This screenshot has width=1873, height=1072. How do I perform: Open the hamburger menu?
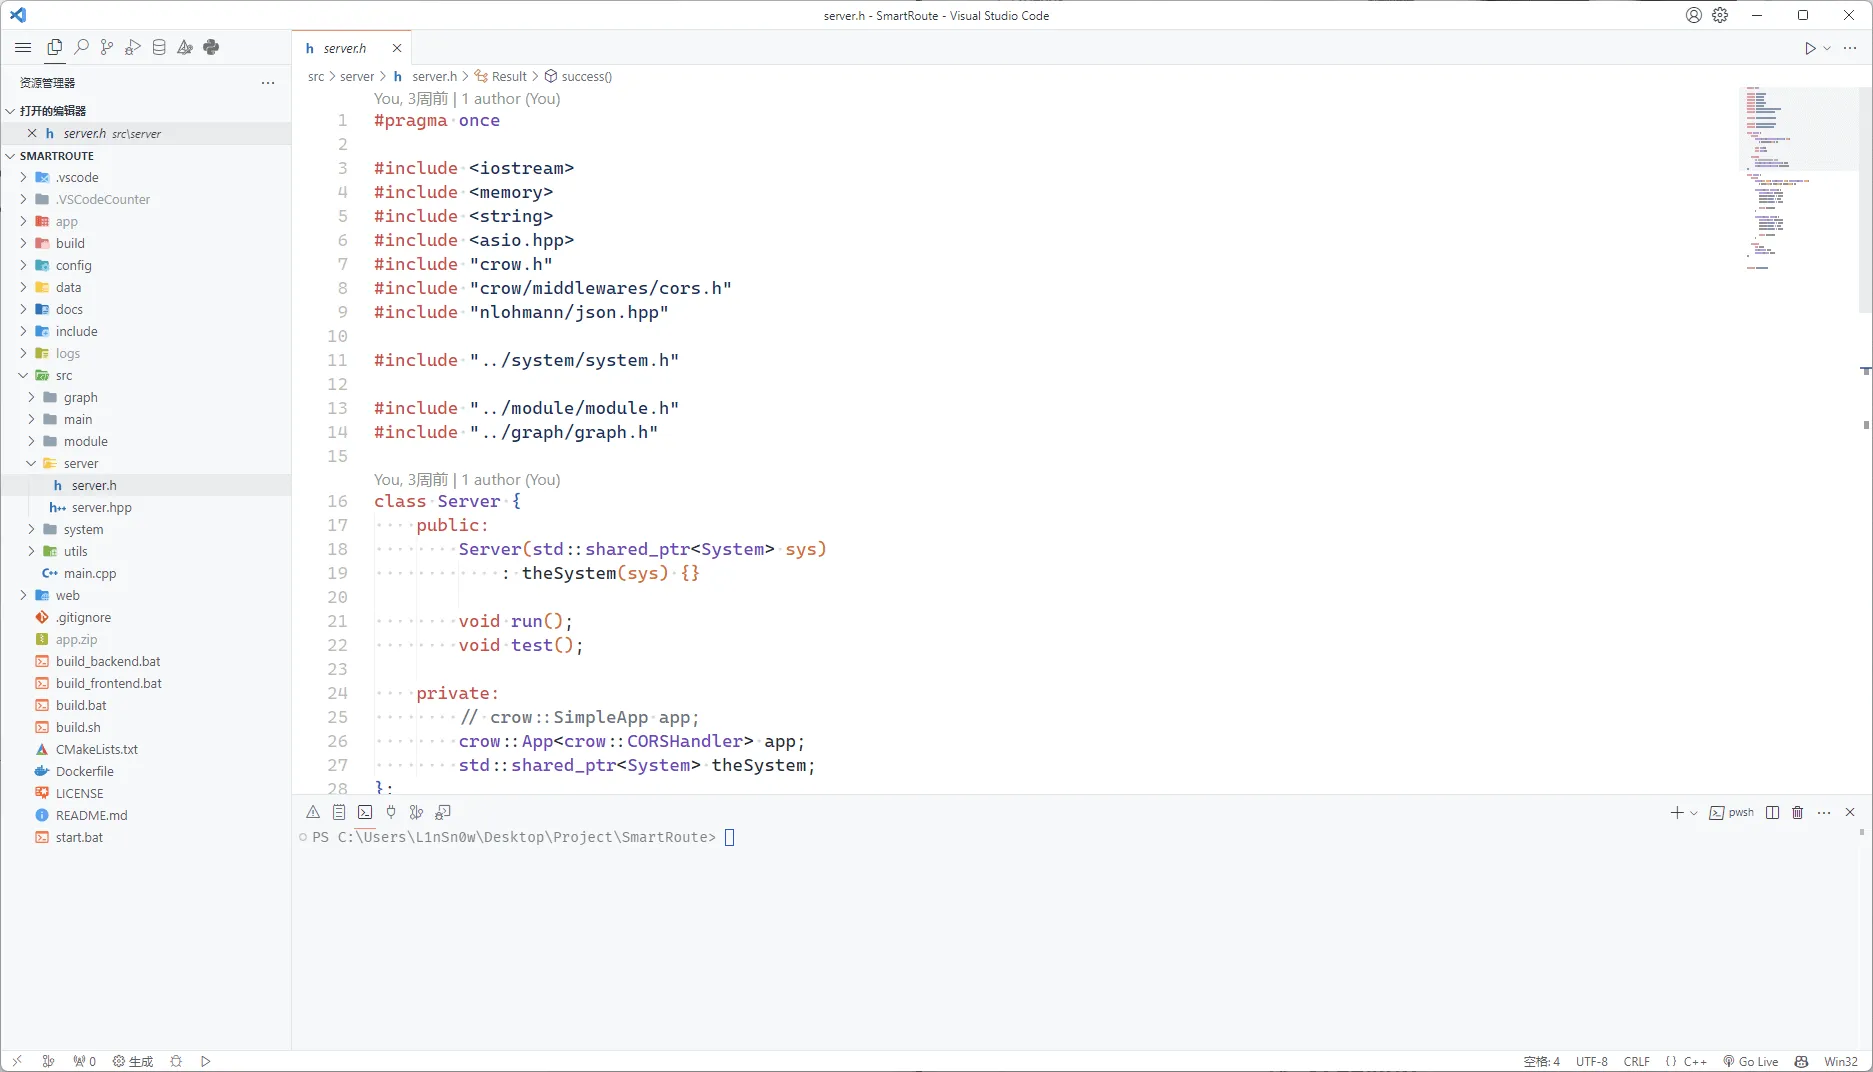point(23,47)
